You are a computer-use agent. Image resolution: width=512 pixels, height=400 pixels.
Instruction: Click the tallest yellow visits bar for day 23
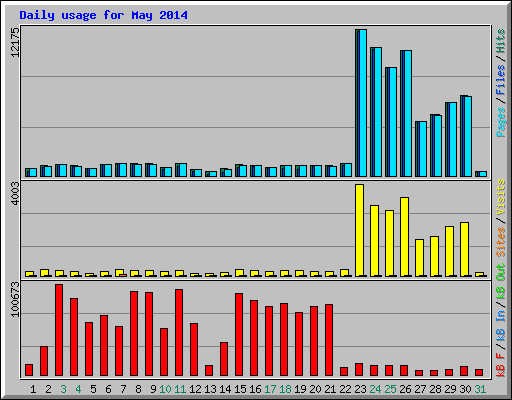359,230
